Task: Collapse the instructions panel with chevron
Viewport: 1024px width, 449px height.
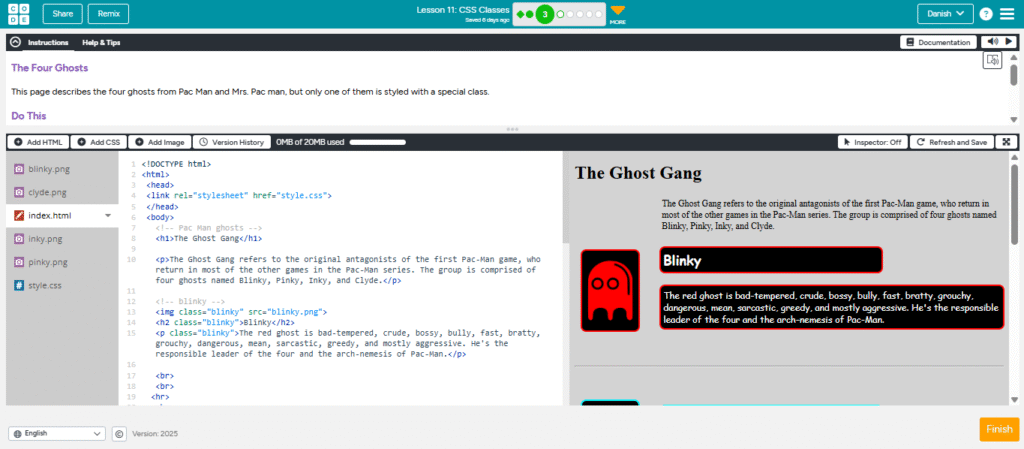Action: coord(15,43)
